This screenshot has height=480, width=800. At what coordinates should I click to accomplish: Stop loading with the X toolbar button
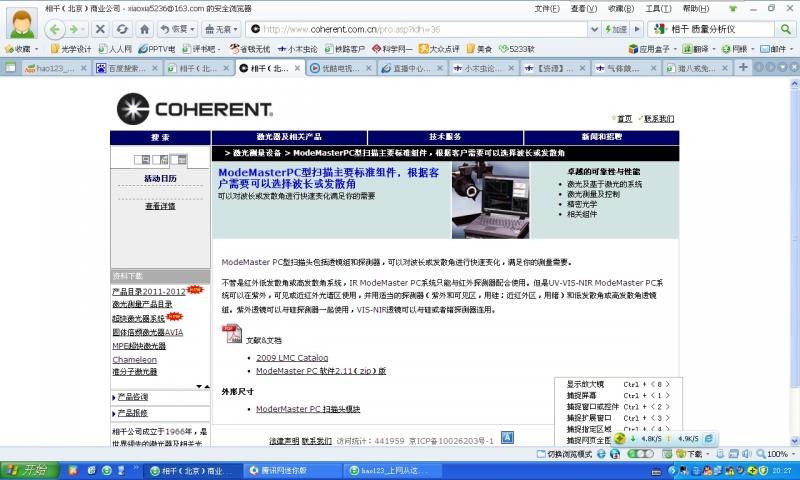click(100, 29)
